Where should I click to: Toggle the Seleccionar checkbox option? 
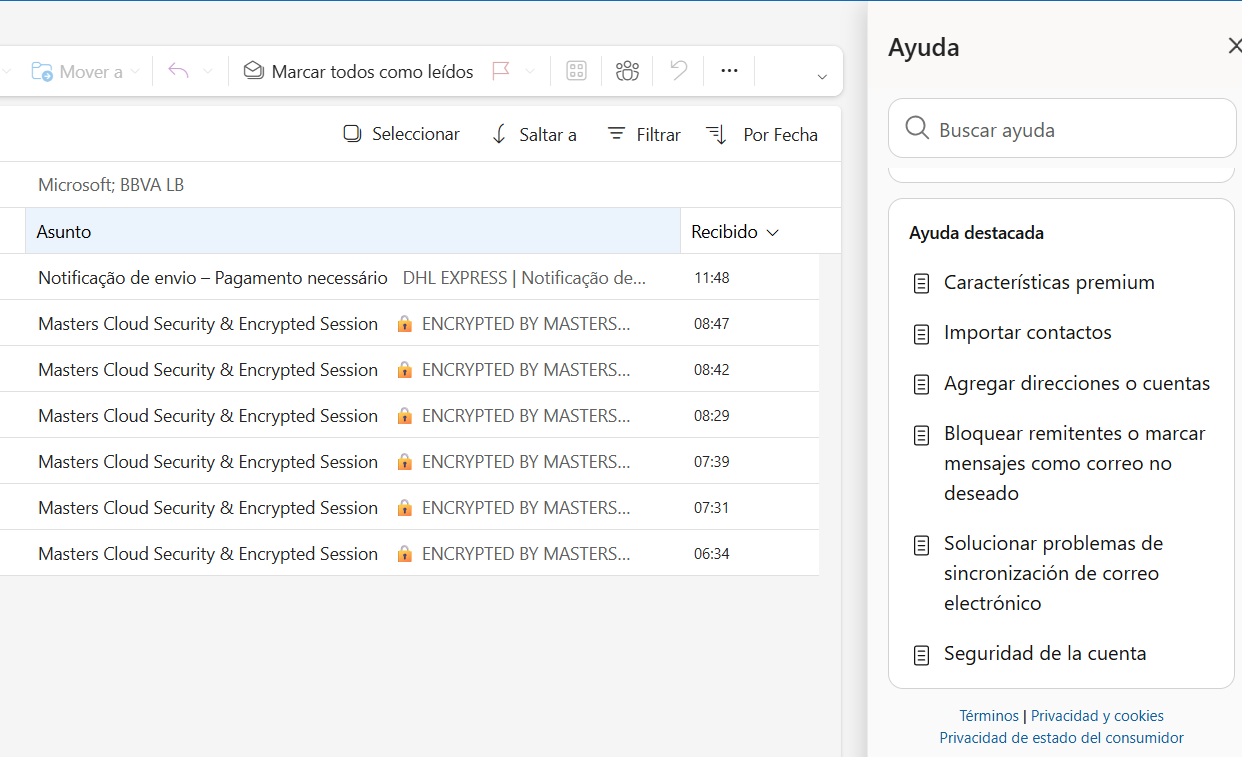(401, 134)
